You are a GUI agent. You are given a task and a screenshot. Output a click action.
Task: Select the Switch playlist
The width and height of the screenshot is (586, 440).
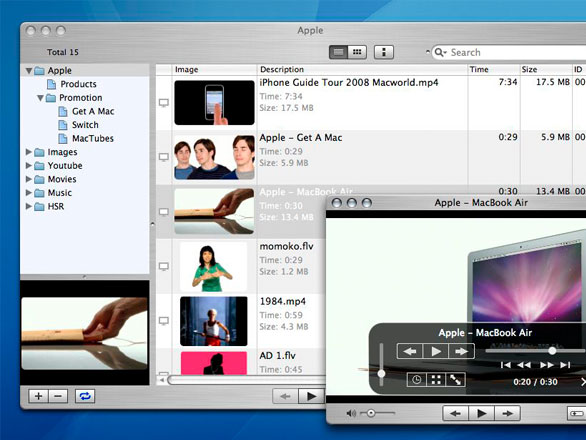click(x=85, y=125)
